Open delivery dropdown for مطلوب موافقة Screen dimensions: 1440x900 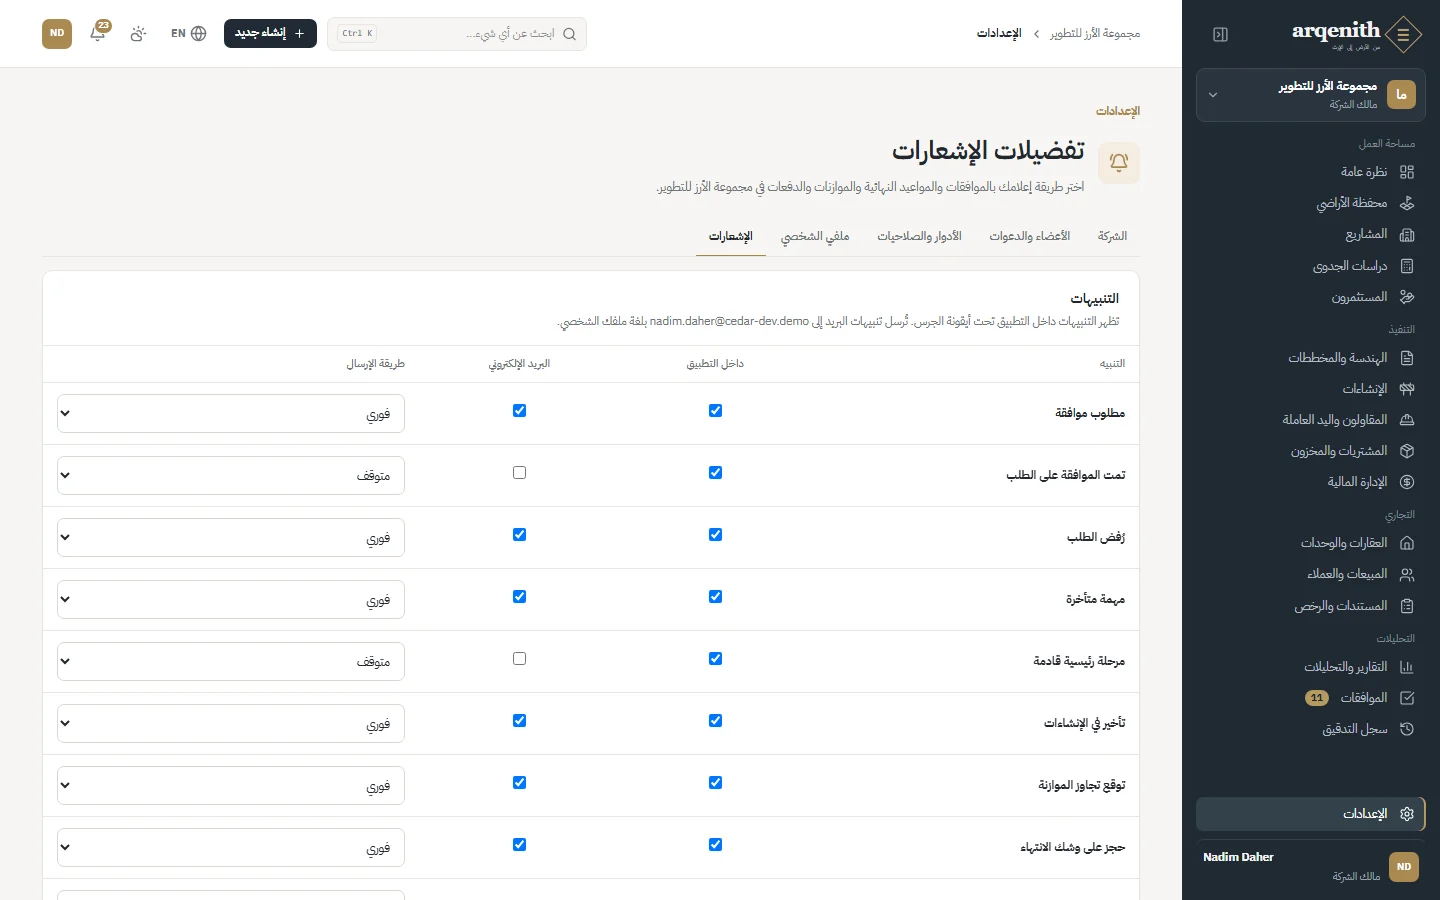click(231, 414)
